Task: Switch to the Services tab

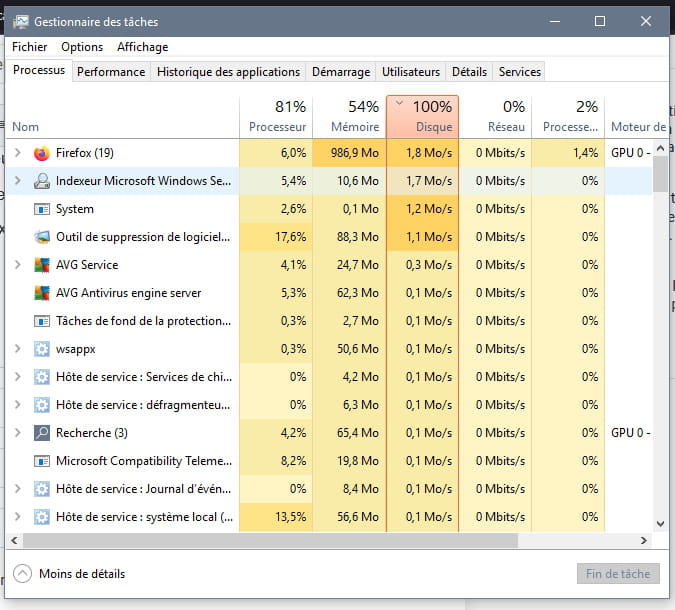Action: coord(520,72)
